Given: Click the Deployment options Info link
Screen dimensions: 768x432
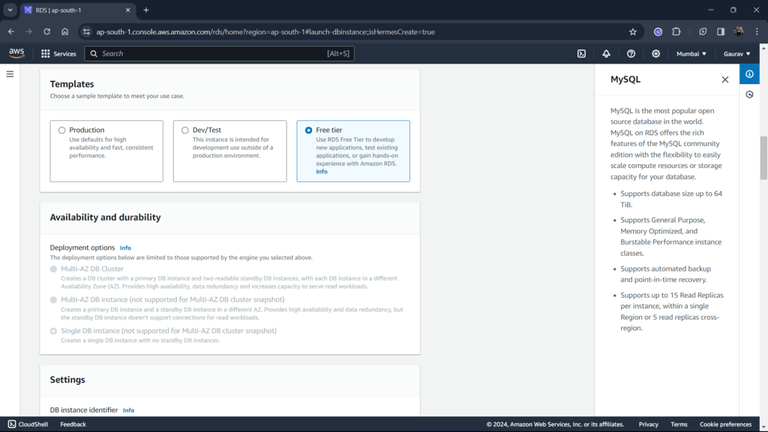Looking at the screenshot, I should pos(125,248).
